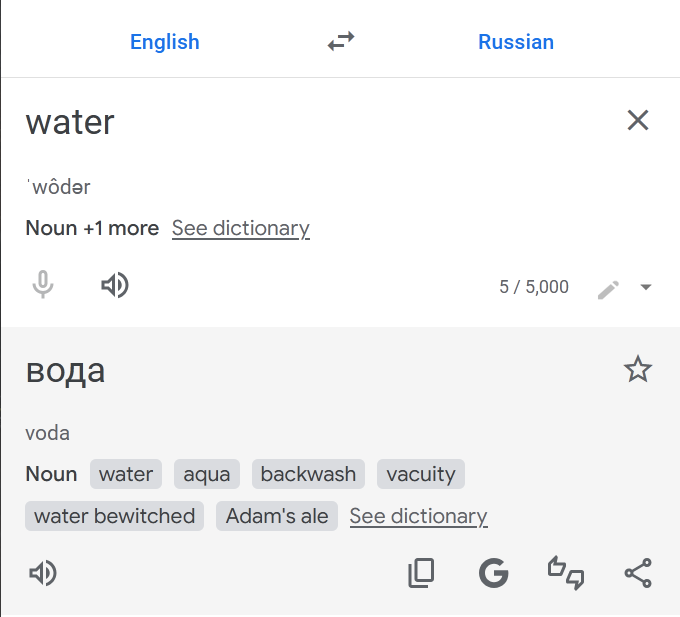Save translation with the star icon
Image resolution: width=680 pixels, height=617 pixels.
637,370
